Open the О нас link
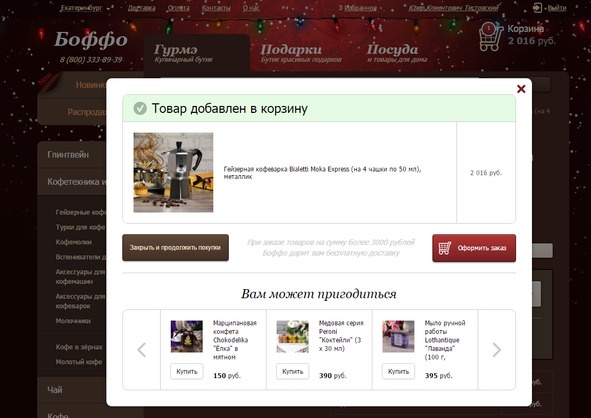The image size is (591, 418). point(251,8)
